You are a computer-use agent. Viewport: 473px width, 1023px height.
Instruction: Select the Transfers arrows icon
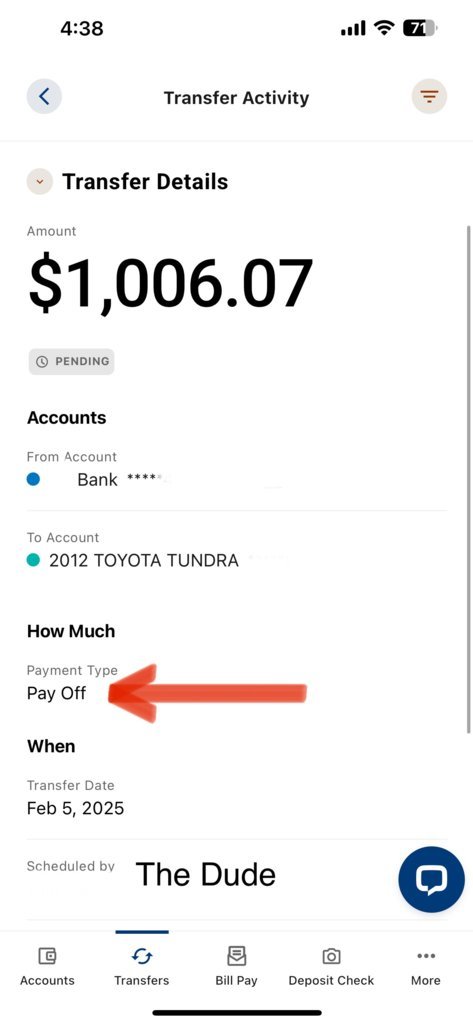point(142,956)
